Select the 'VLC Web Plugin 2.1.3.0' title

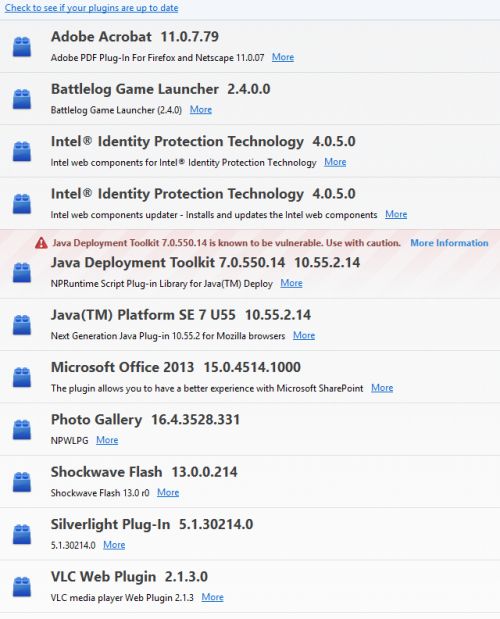pos(129,577)
